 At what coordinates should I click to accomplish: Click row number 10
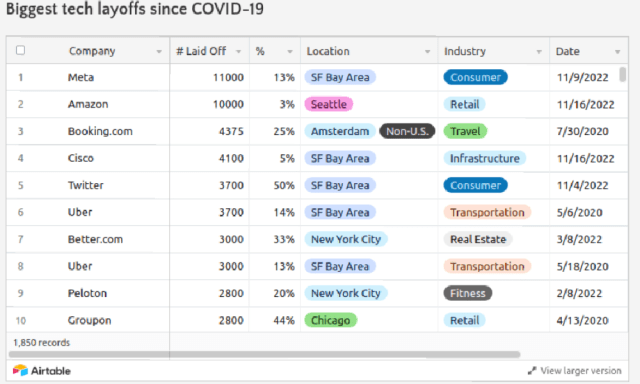20,320
